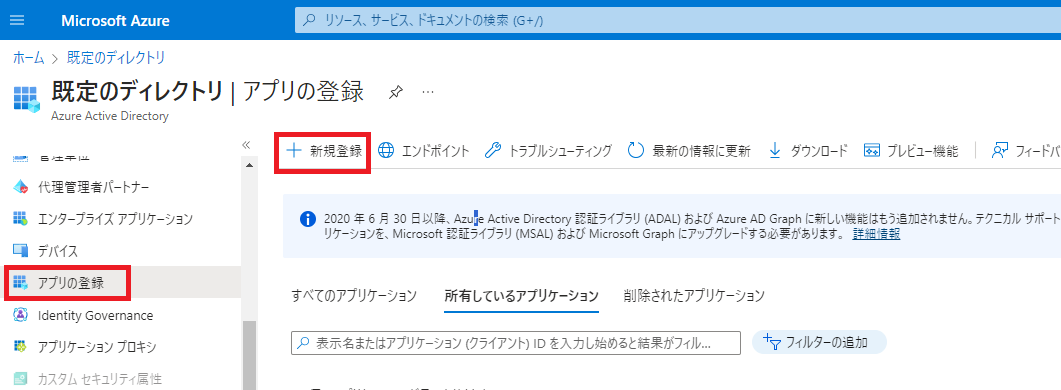Click the カスタム セキュリティ属性 icon

click(x=21, y=378)
